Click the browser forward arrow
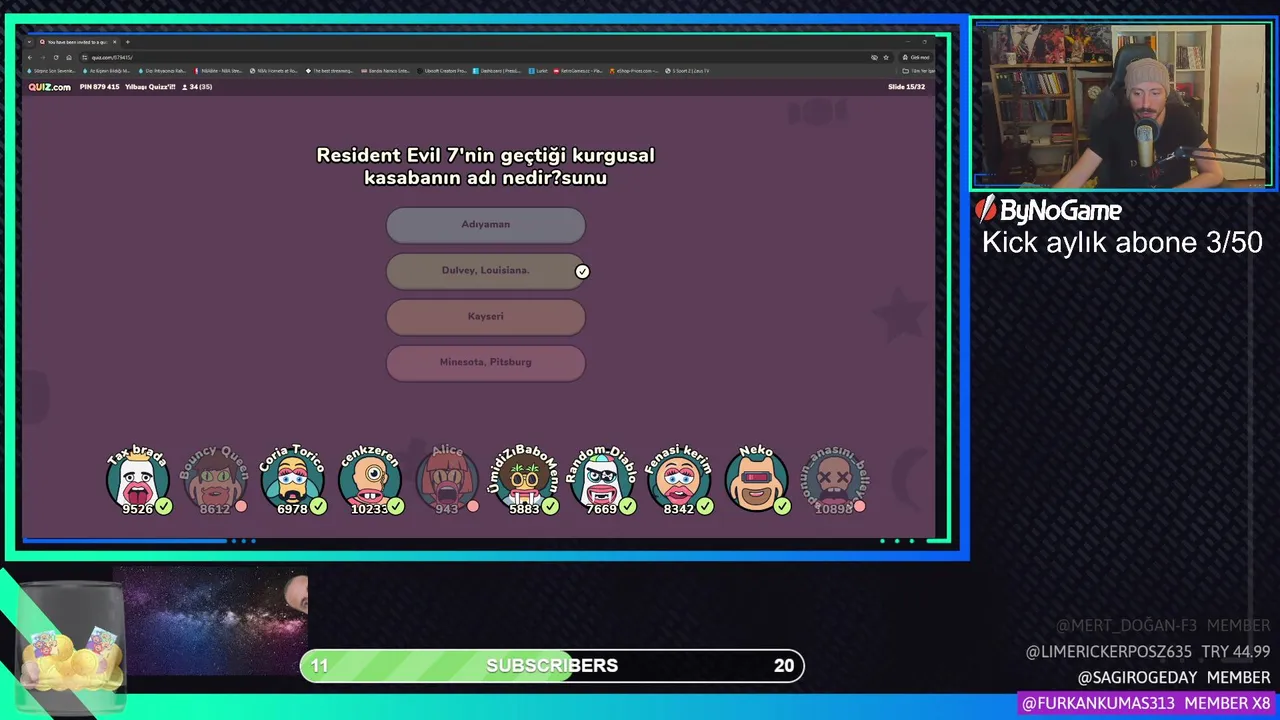The height and width of the screenshot is (720, 1280). 43,57
